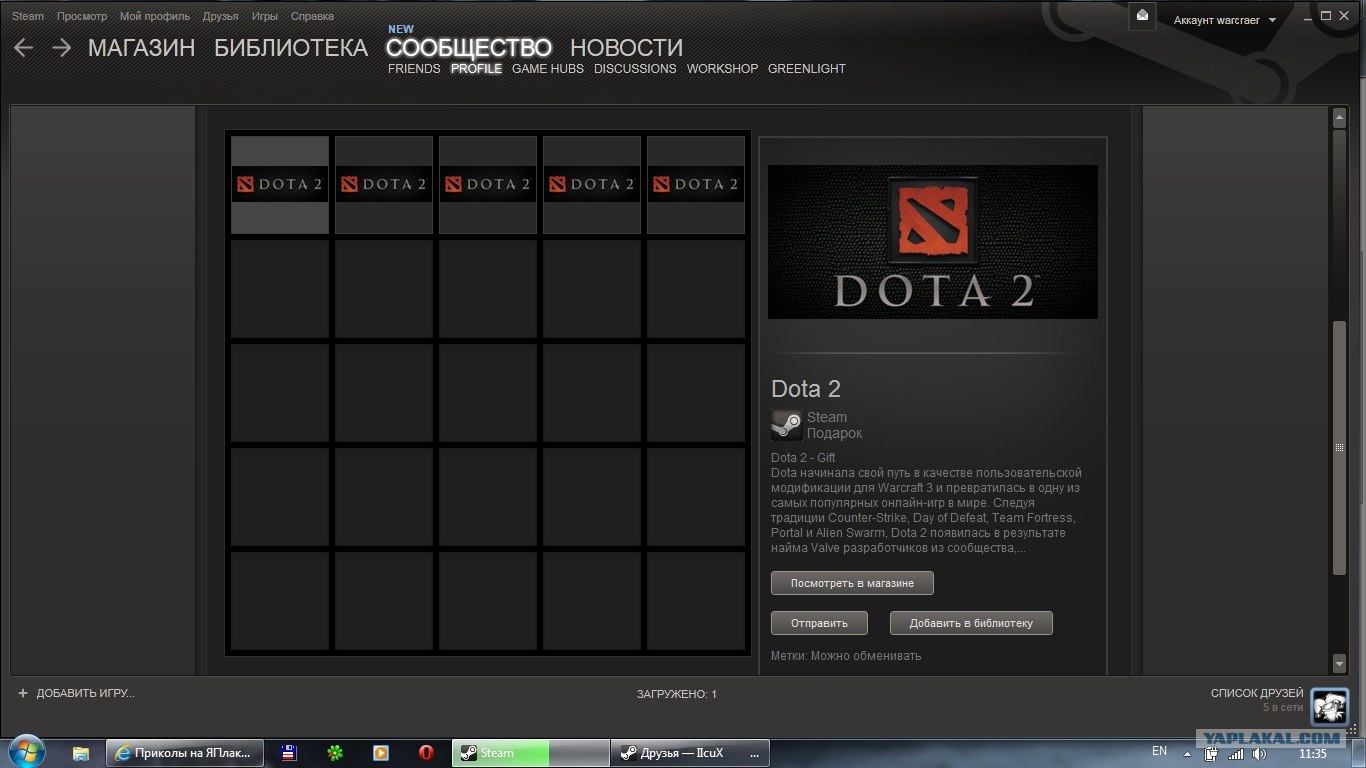Open the volume control in the system tray

(1258, 753)
